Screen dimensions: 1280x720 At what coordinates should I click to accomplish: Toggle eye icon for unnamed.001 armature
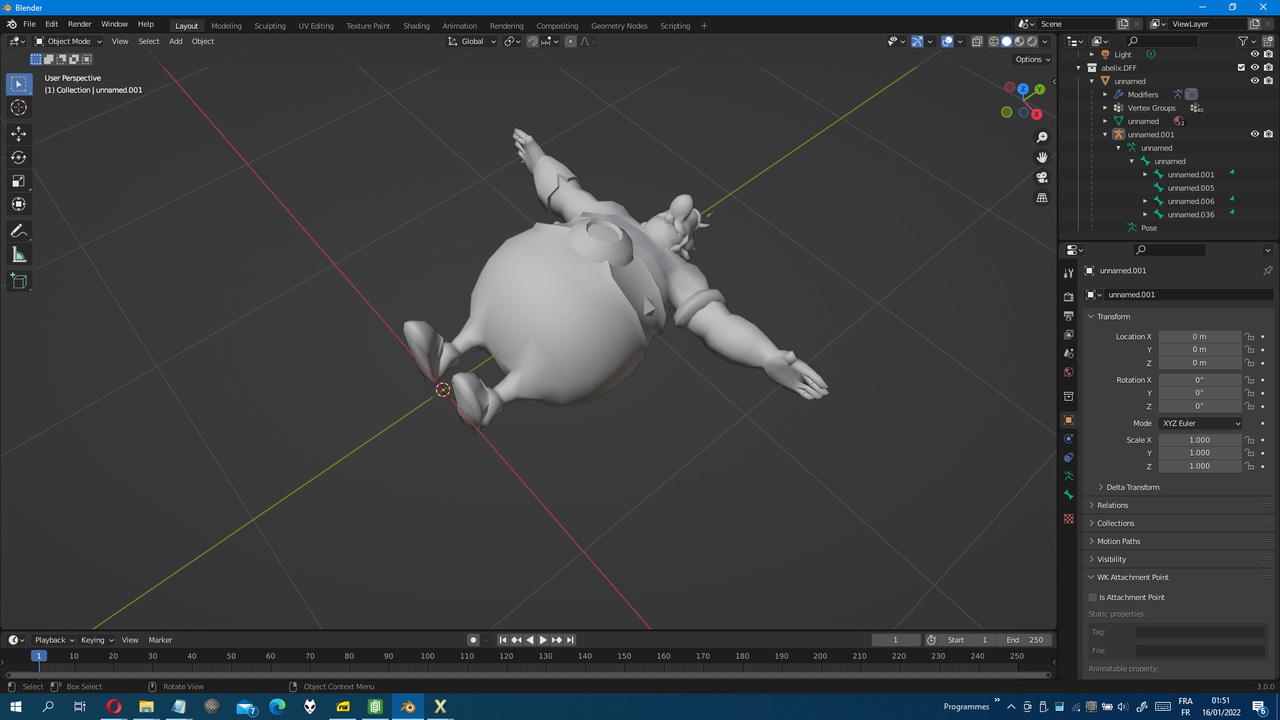tap(1255, 134)
